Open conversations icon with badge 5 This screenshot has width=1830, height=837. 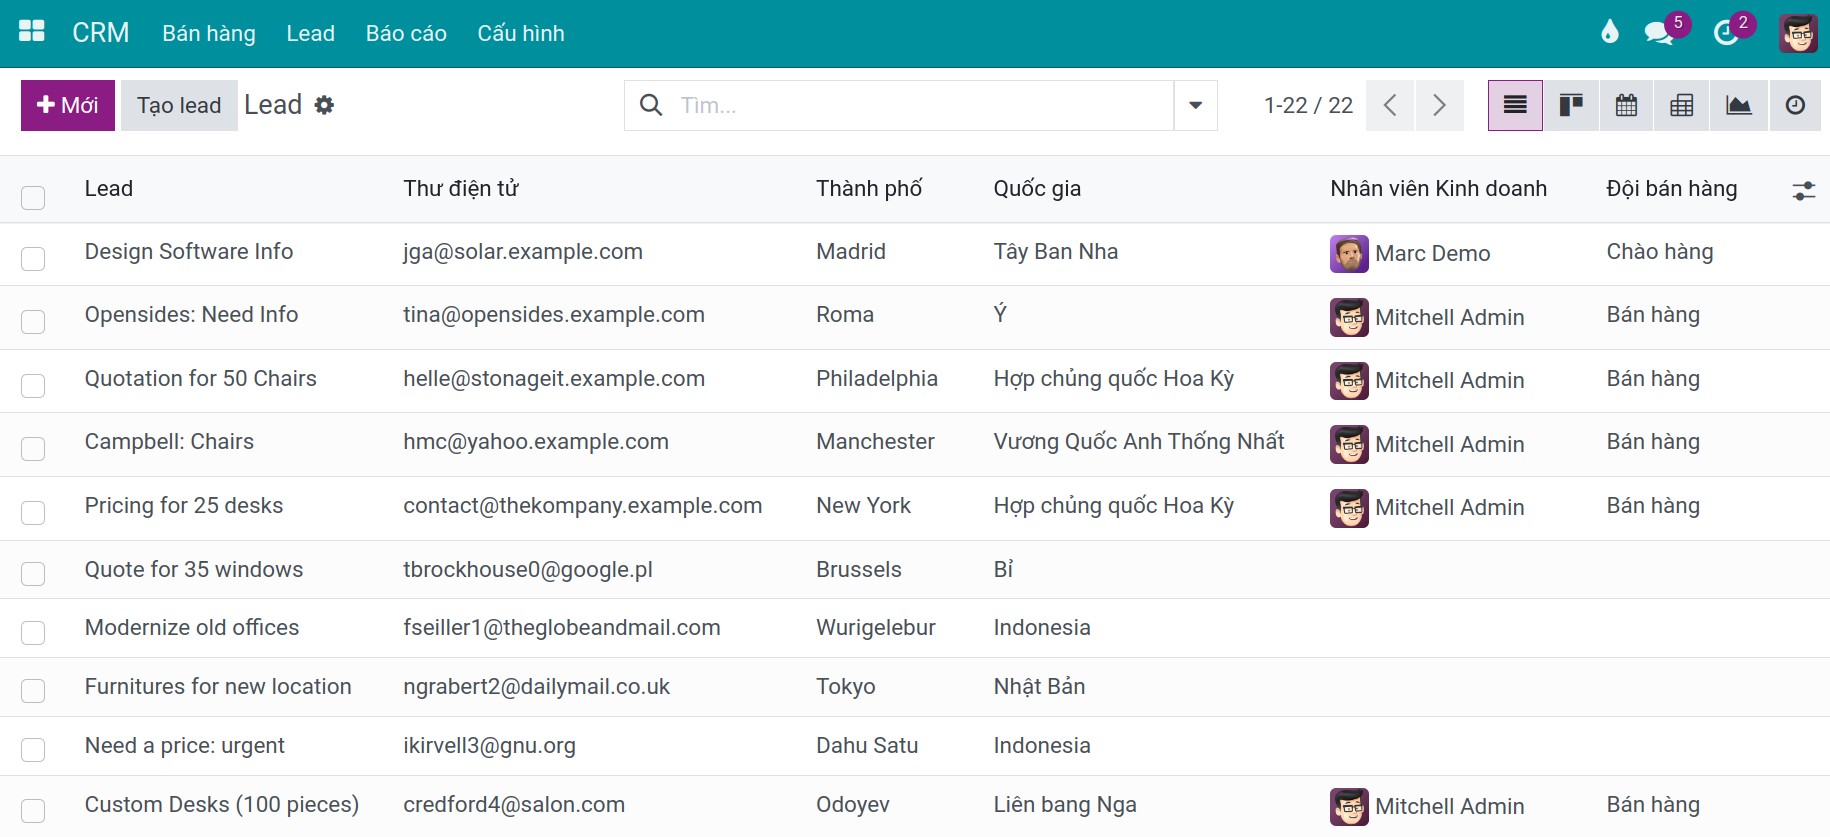coord(1661,33)
